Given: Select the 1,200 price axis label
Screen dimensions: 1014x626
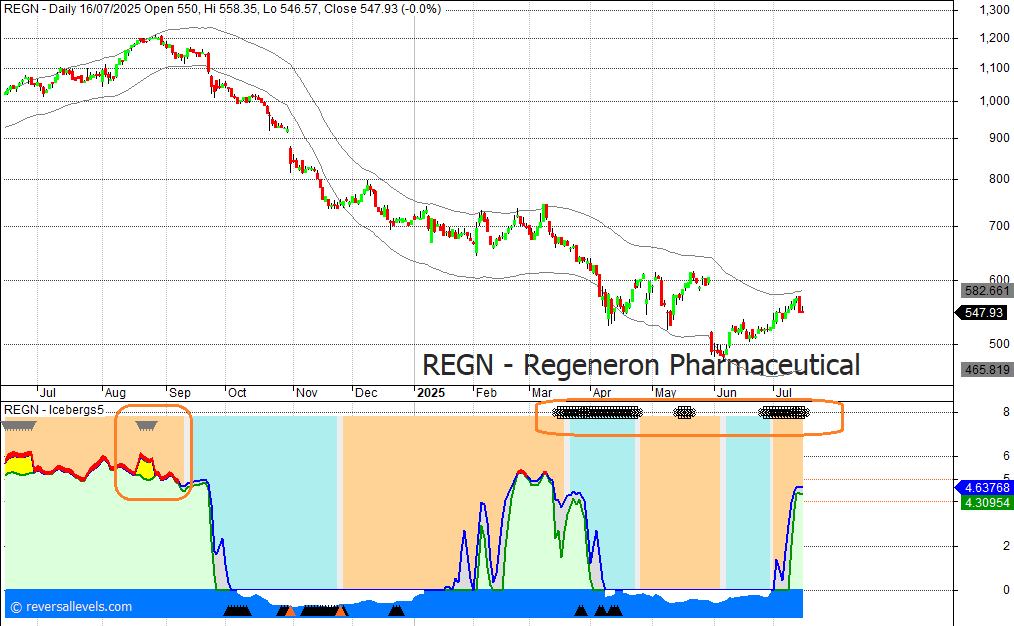Looking at the screenshot, I should coord(994,38).
